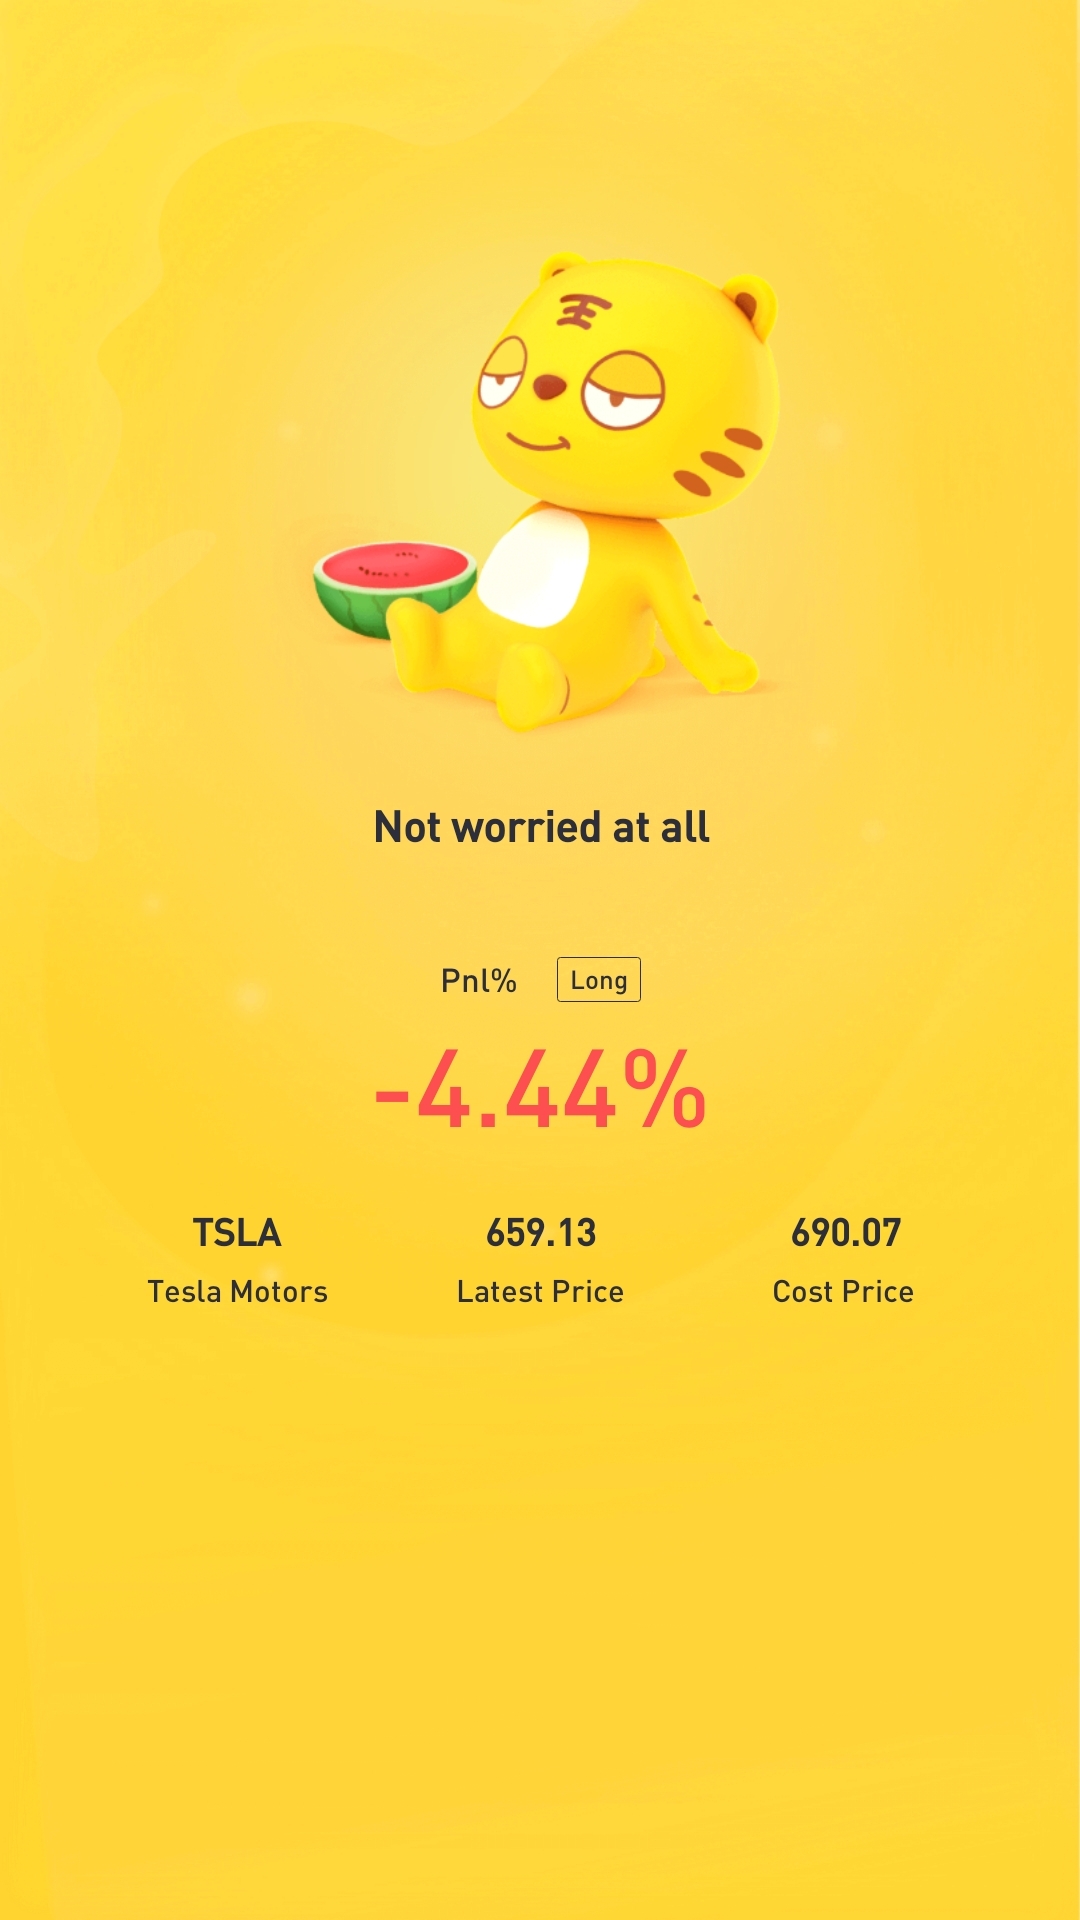Open the TSLA ticker symbol
This screenshot has width=1080, height=1920.
click(x=237, y=1233)
